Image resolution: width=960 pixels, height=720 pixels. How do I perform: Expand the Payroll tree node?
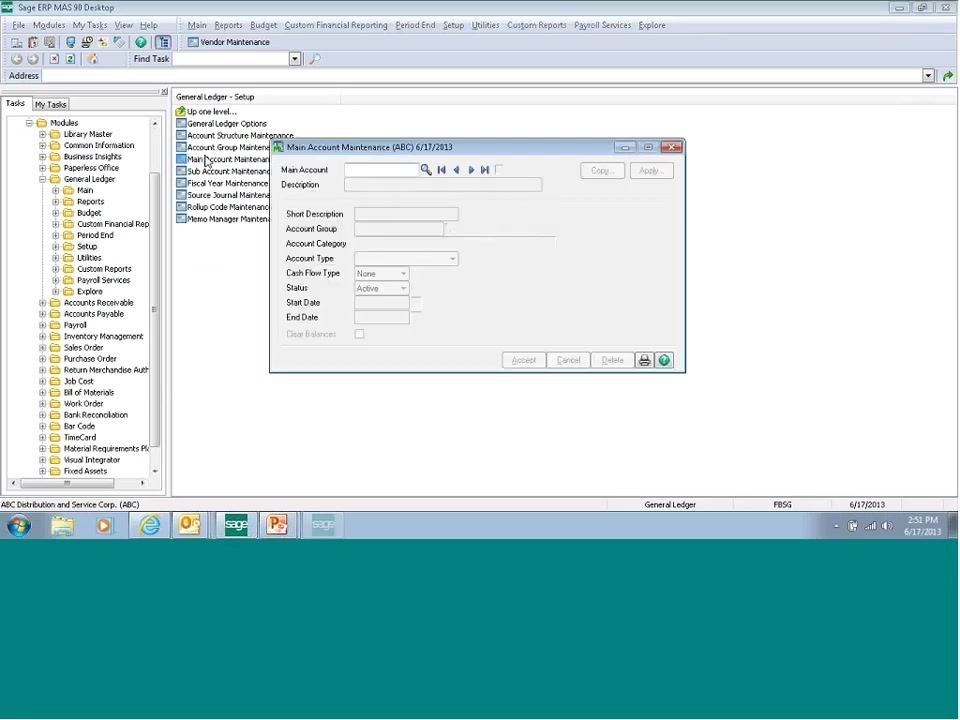[42, 326]
